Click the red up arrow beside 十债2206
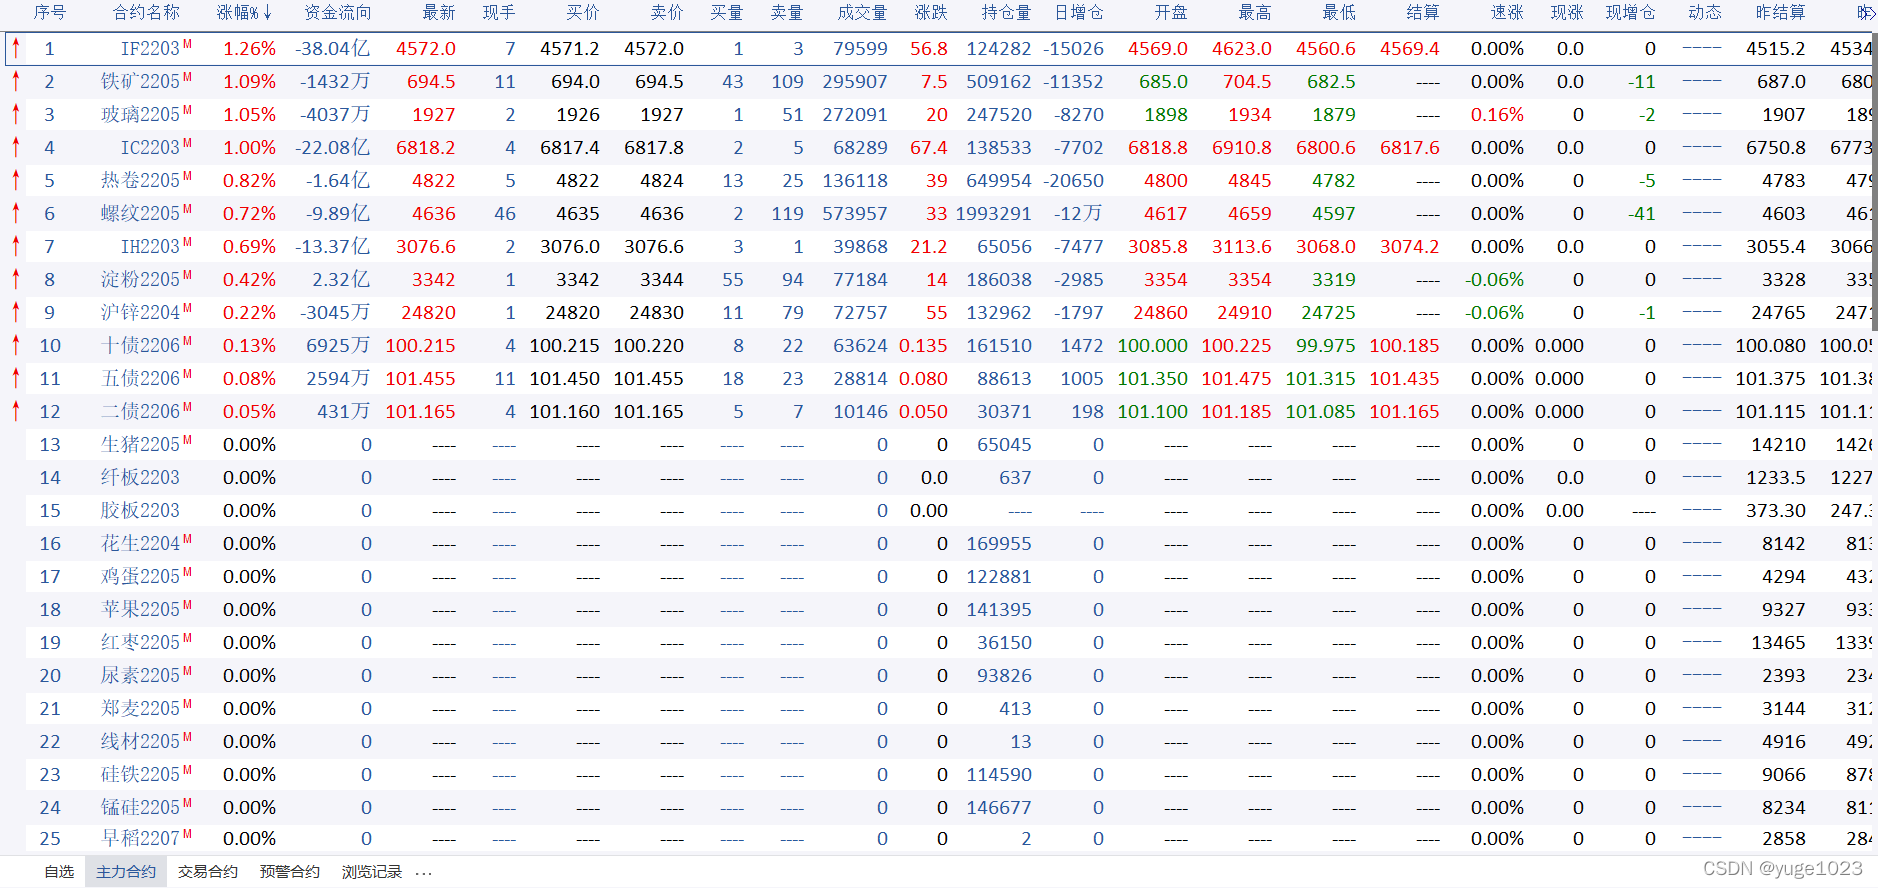1878x888 pixels. pos(16,345)
